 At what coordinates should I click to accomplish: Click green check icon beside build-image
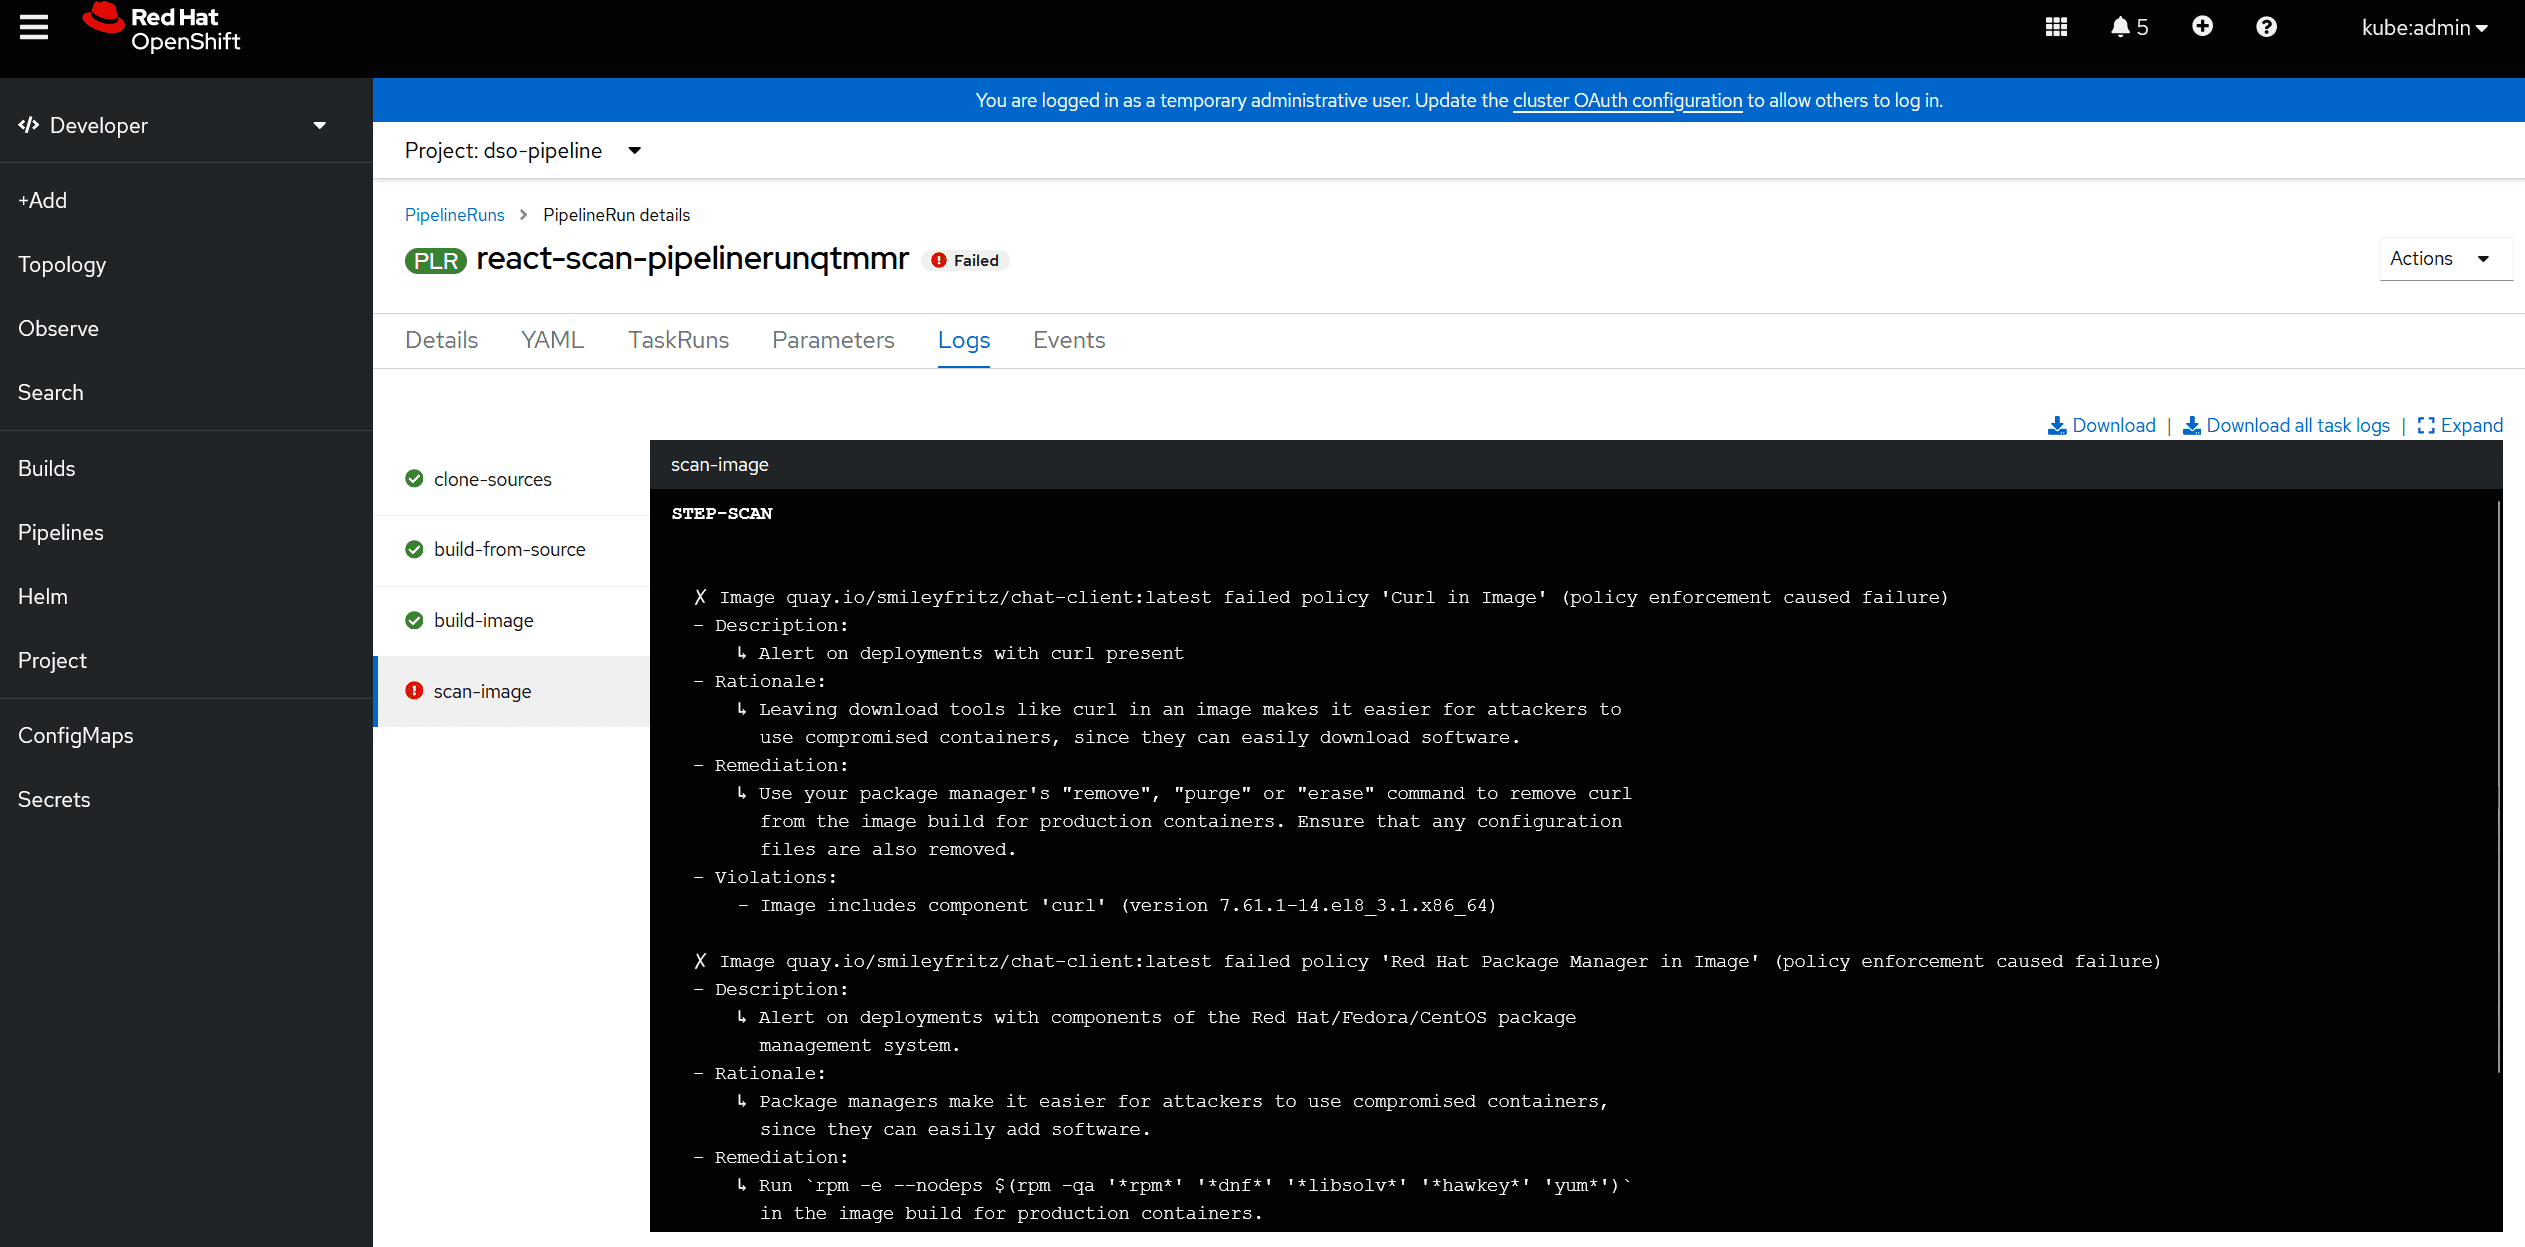click(x=414, y=620)
